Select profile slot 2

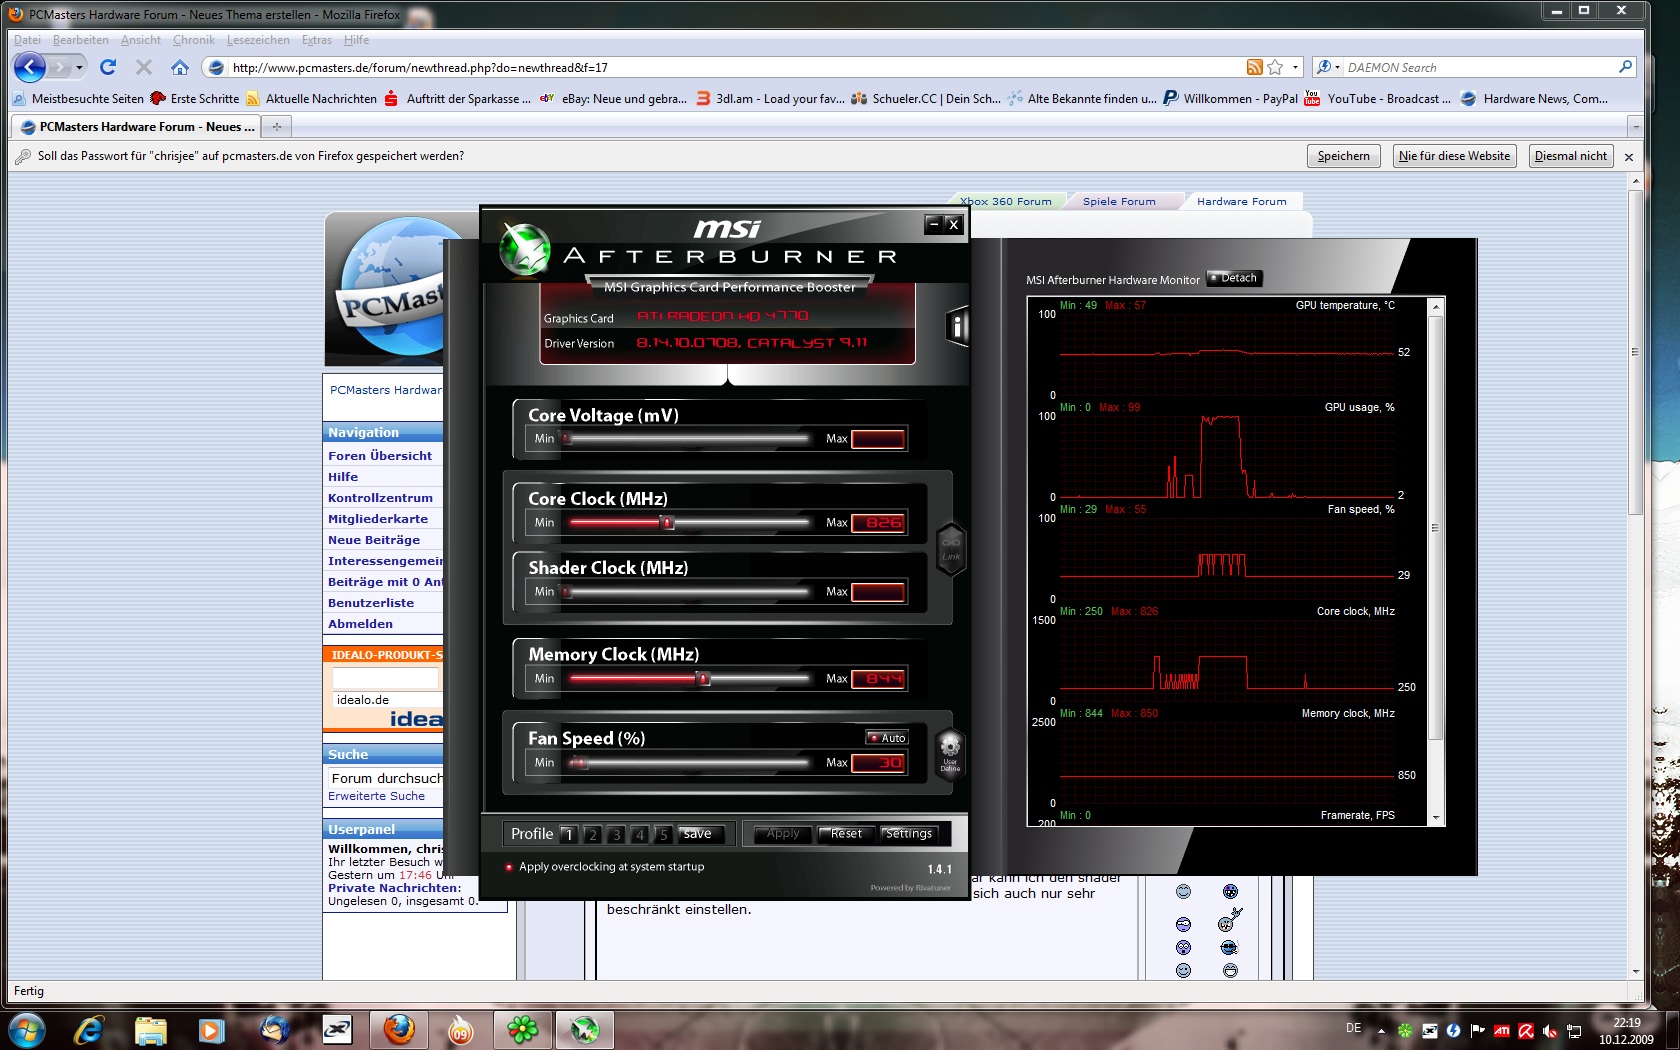point(592,834)
